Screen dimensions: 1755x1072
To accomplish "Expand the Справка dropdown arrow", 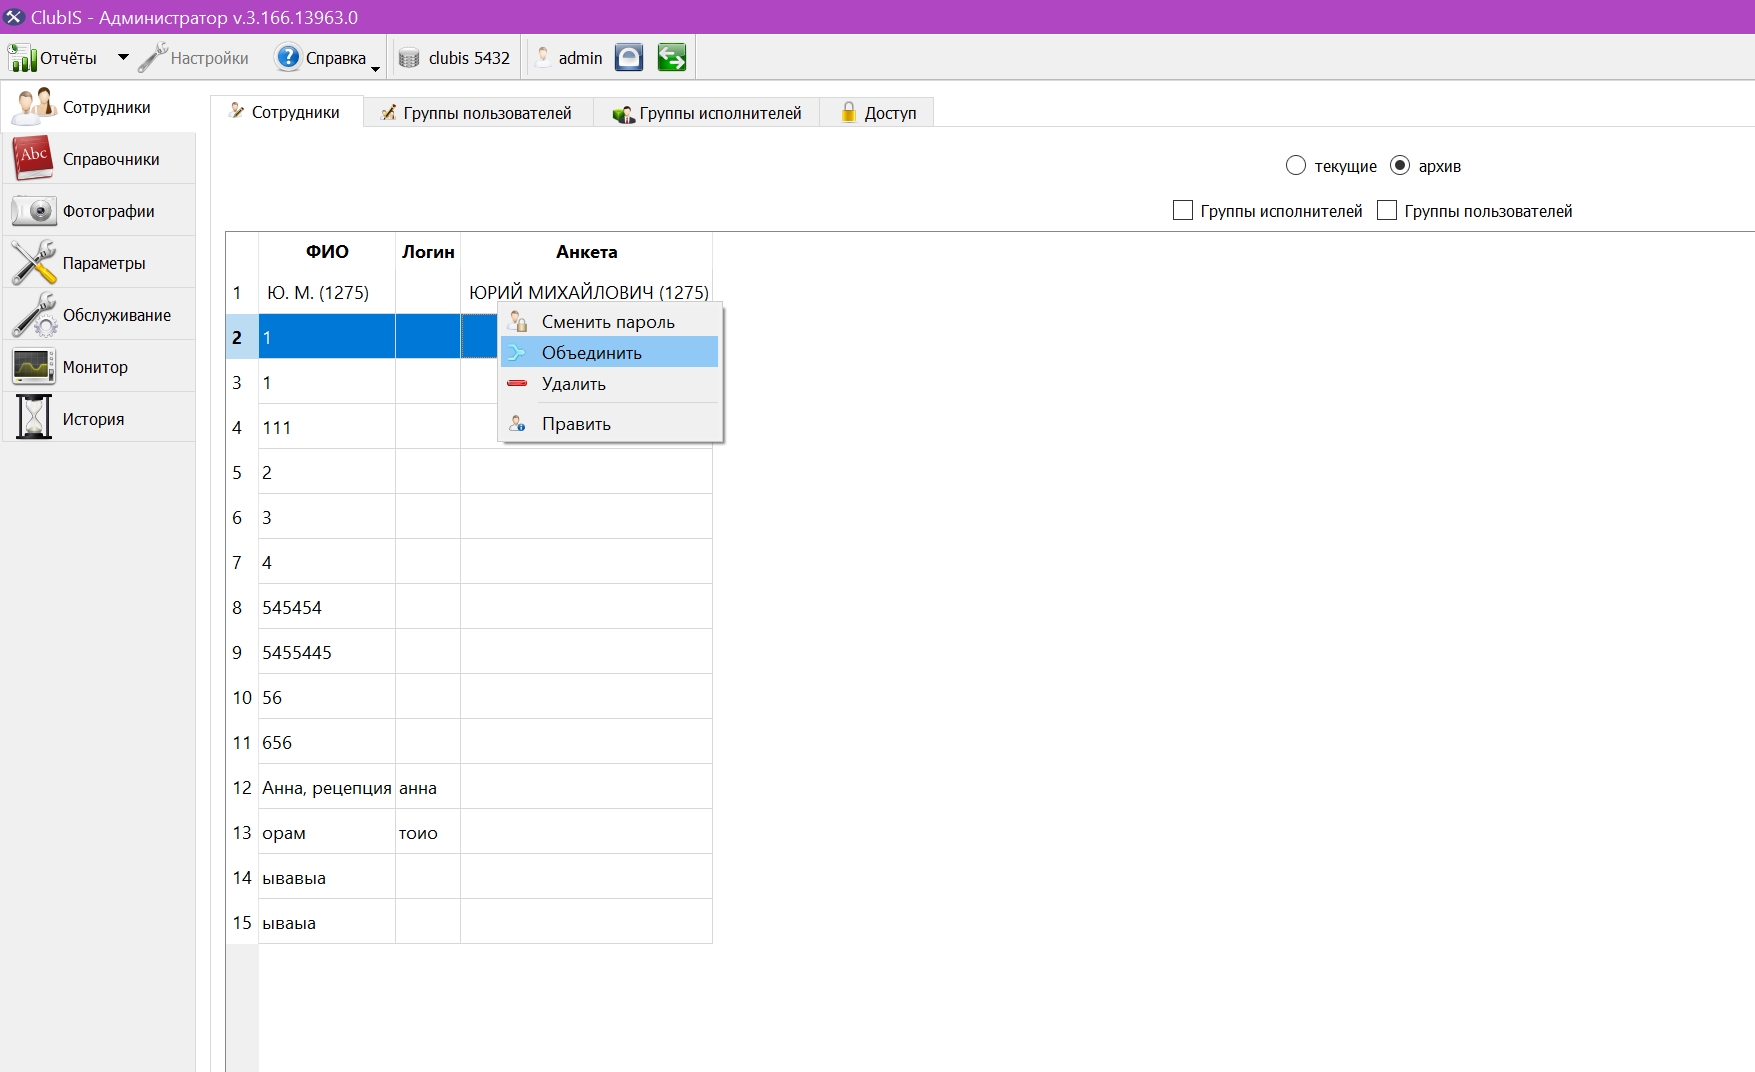I will click(x=376, y=66).
